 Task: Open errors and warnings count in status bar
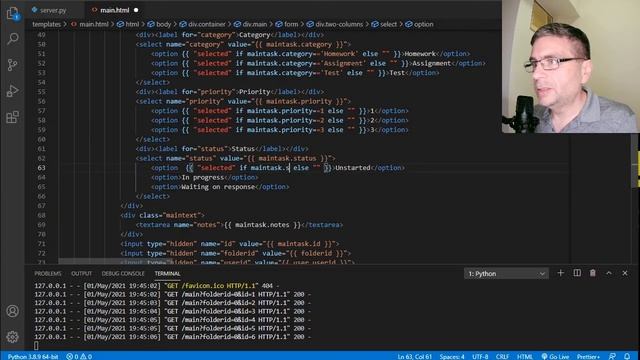coord(79,356)
